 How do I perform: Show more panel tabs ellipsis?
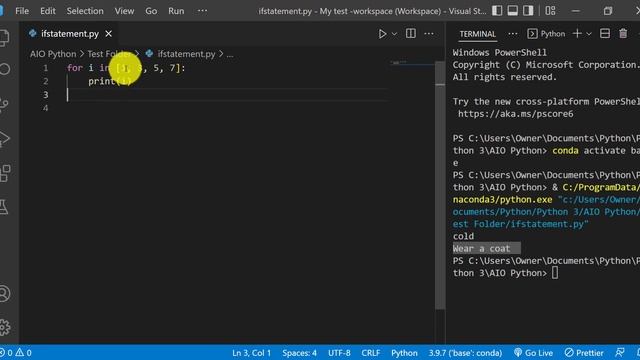tap(513, 34)
